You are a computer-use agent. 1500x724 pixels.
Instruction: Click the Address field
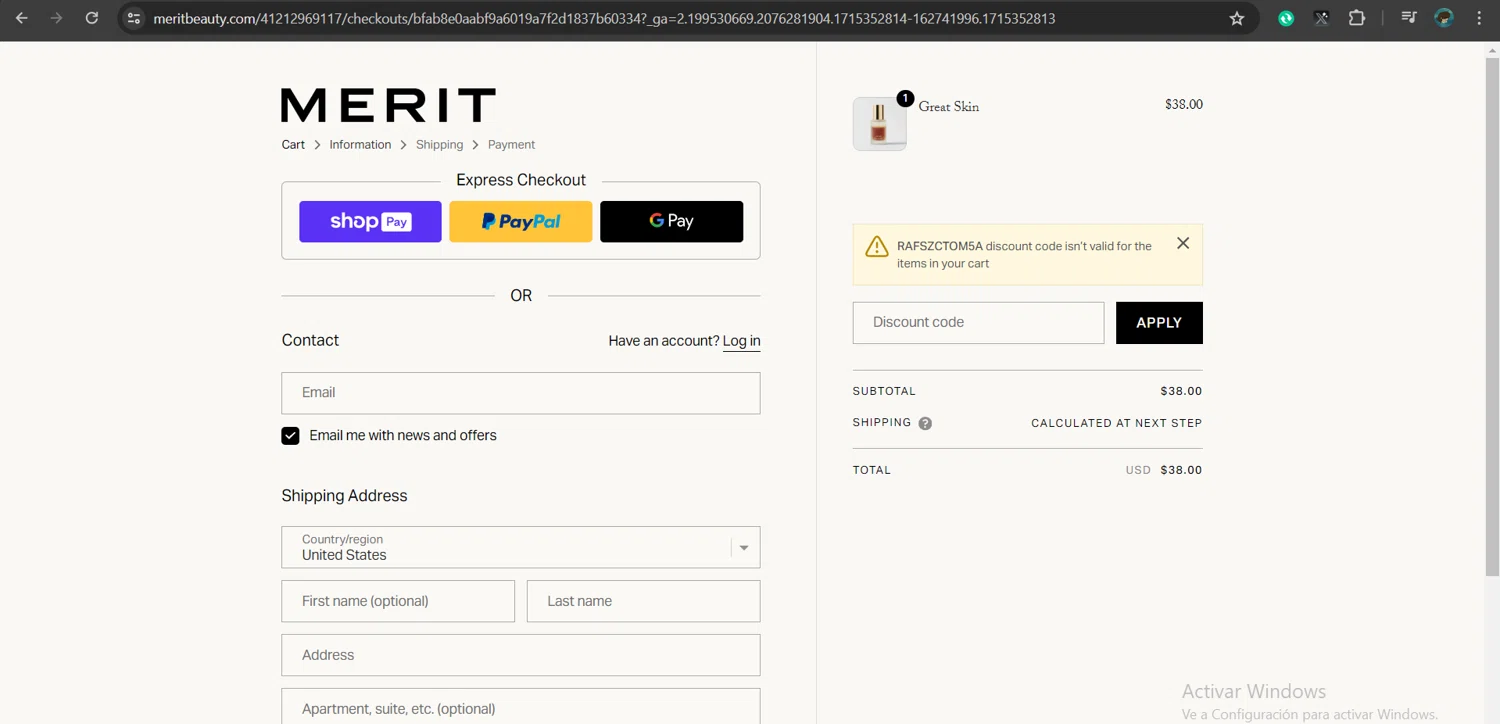tap(521, 655)
